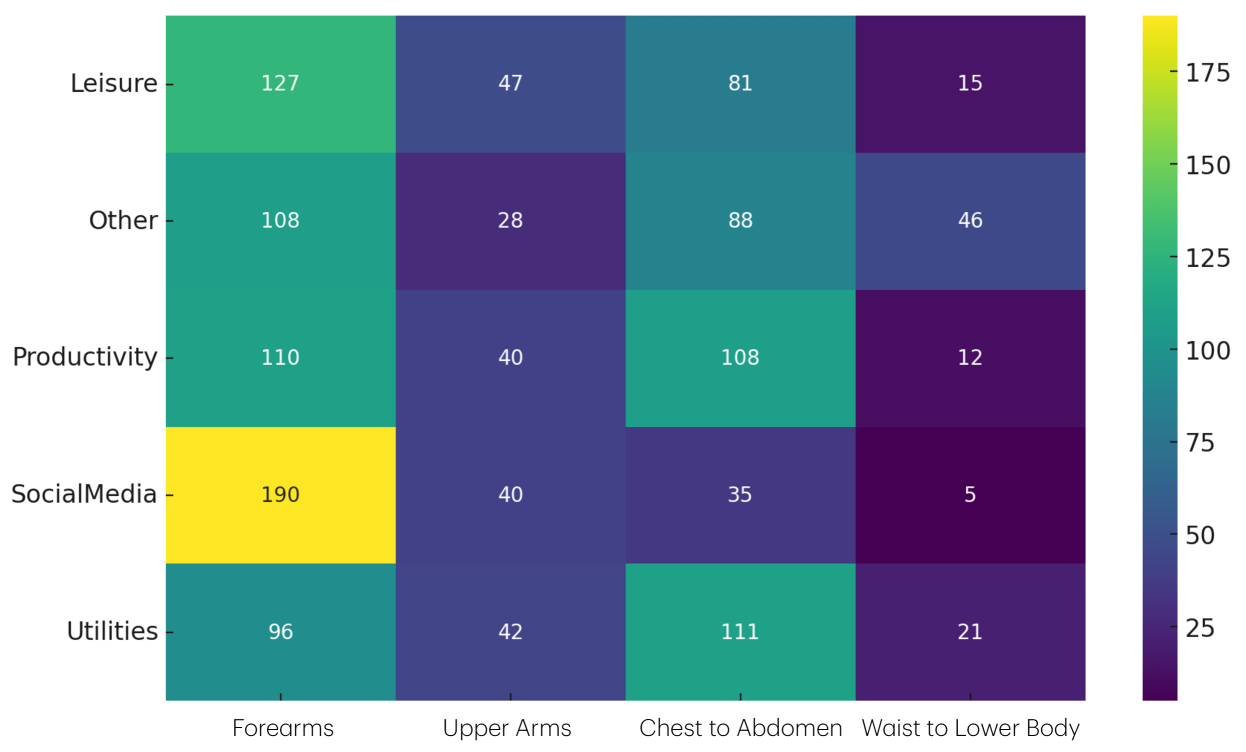Click the Utilities Chest to Abdomen cell 111
1246x752 pixels.
coord(740,632)
